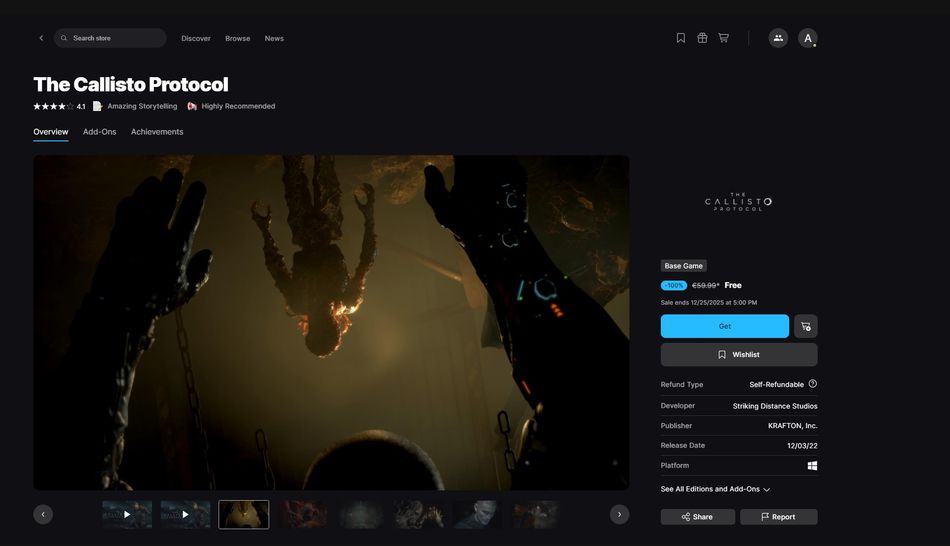Select the Overview tab

click(x=51, y=132)
